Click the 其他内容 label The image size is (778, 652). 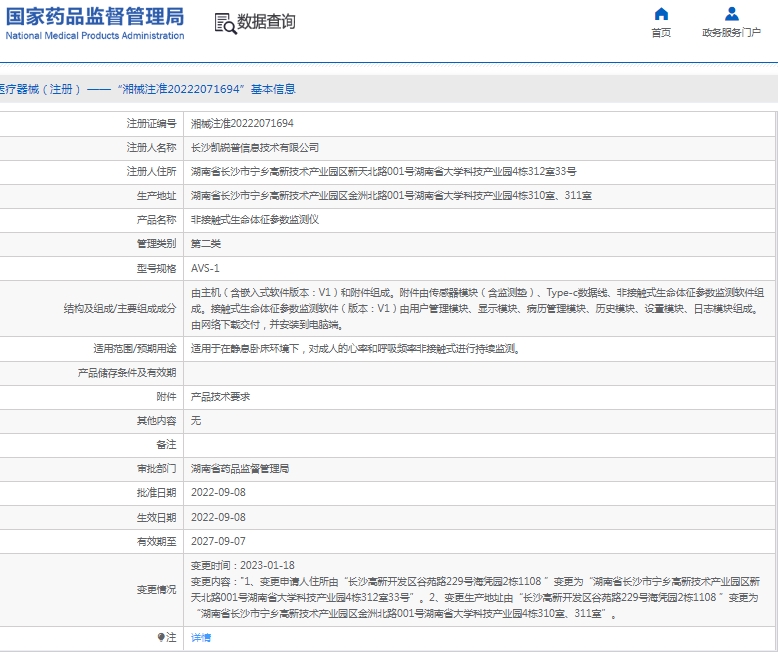tap(156, 421)
